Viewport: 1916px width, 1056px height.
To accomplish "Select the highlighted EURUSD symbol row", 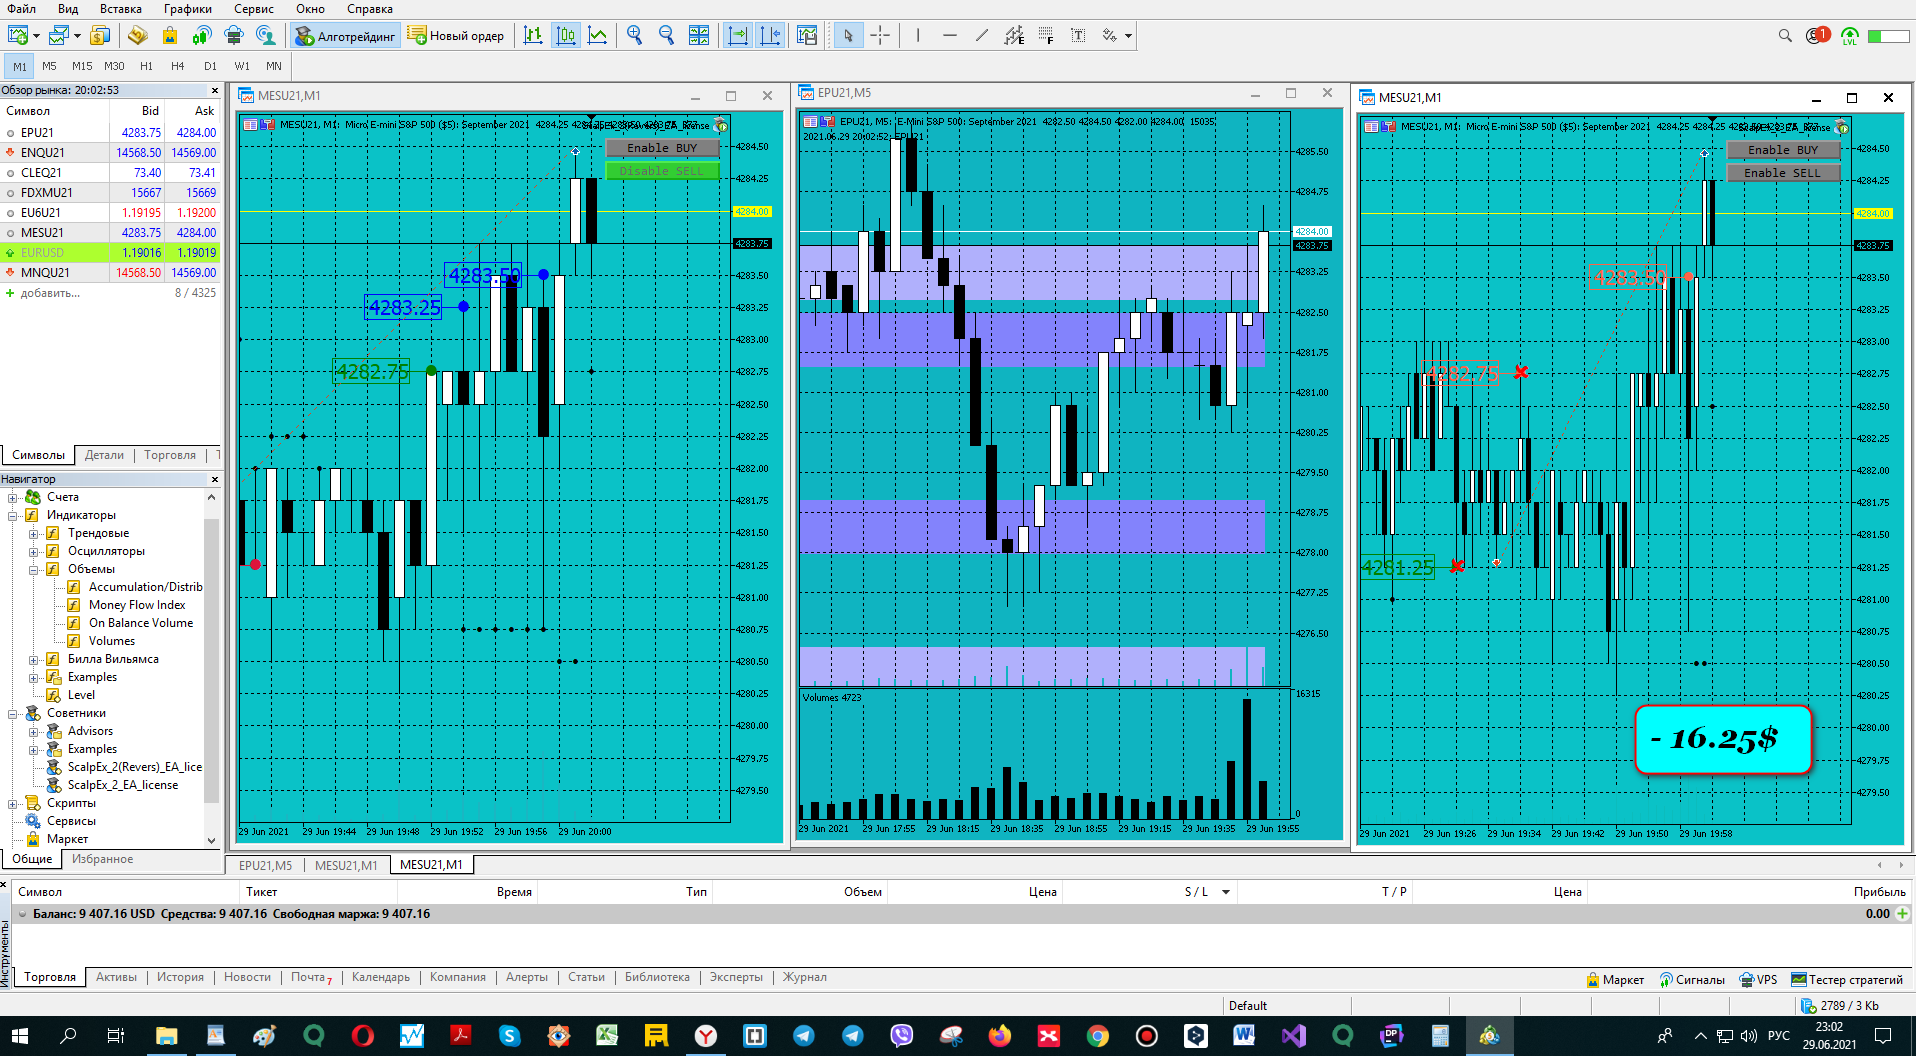I will click(110, 253).
